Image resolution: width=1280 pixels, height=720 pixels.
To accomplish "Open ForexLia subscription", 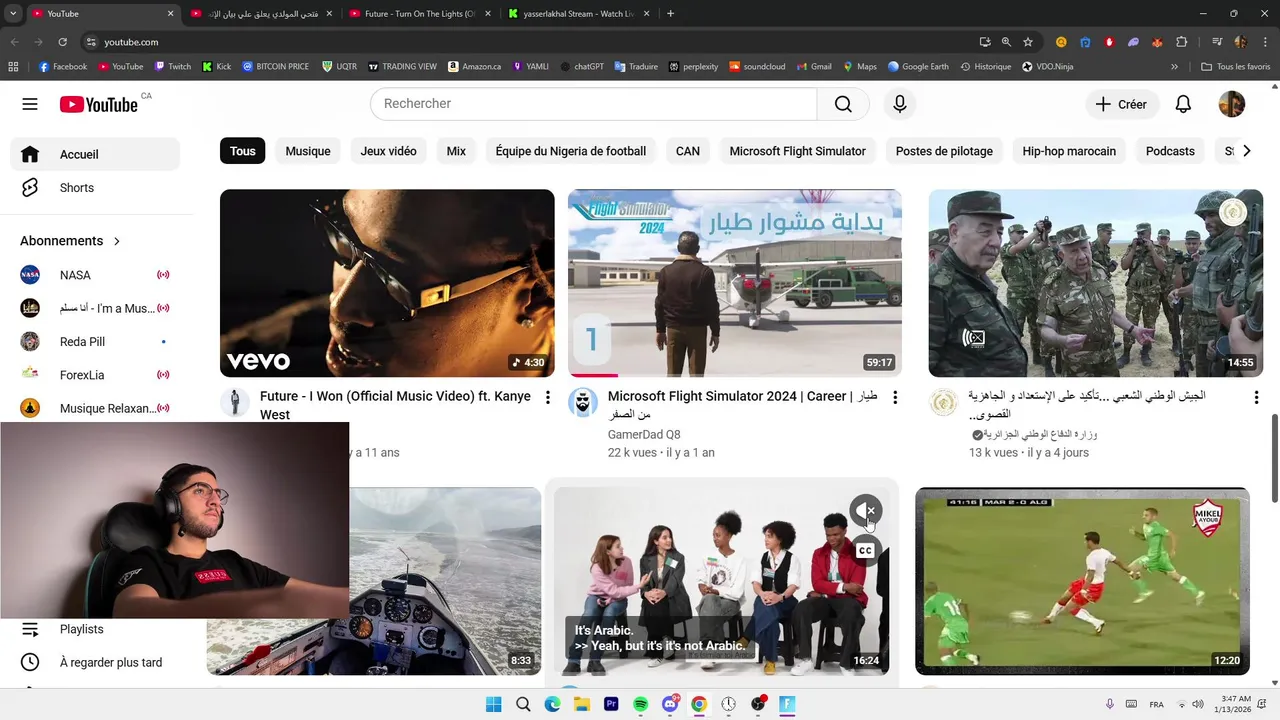I will [x=95, y=375].
